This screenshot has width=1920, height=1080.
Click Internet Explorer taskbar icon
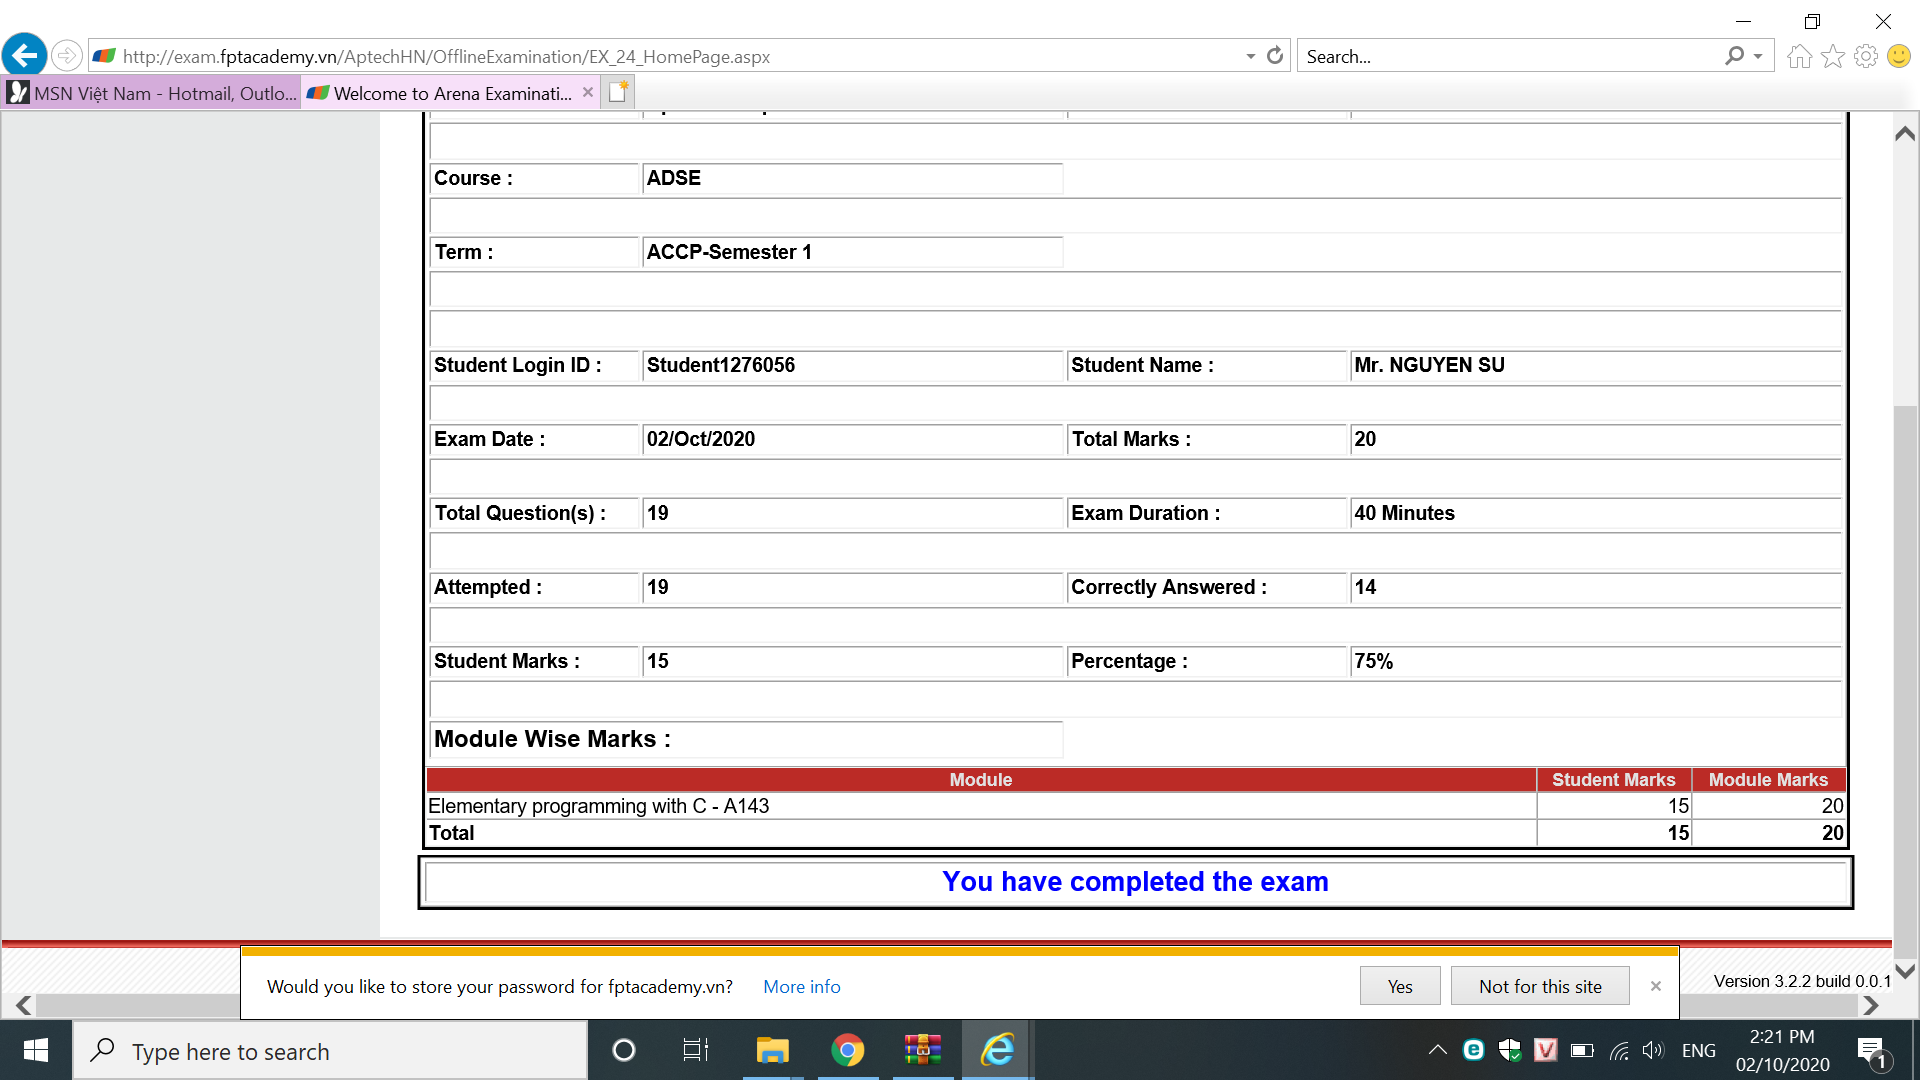click(x=997, y=1050)
